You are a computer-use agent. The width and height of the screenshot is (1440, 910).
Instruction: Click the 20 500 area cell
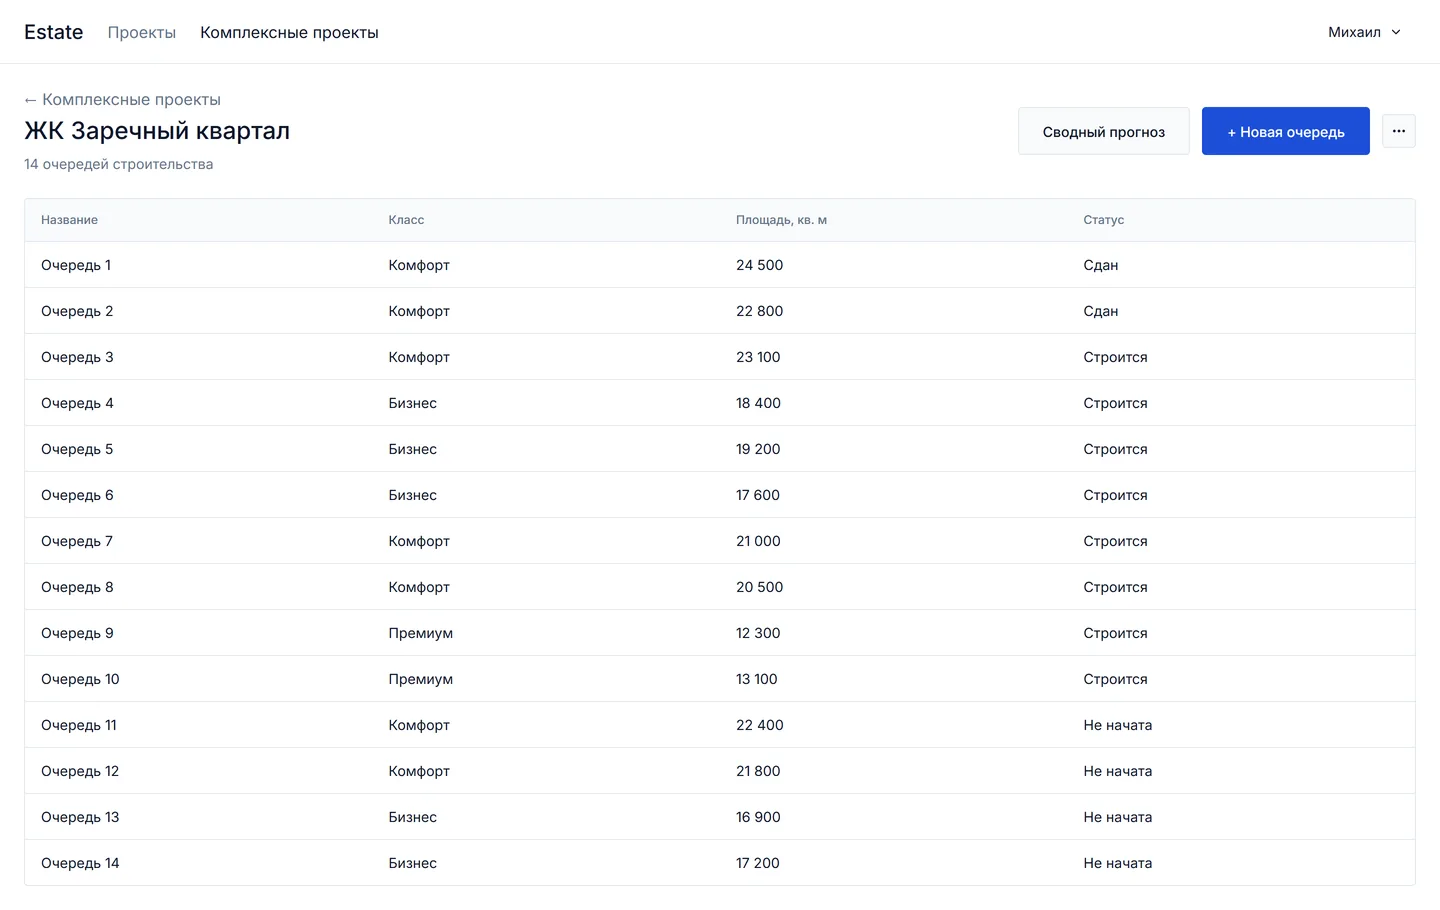[x=759, y=587]
